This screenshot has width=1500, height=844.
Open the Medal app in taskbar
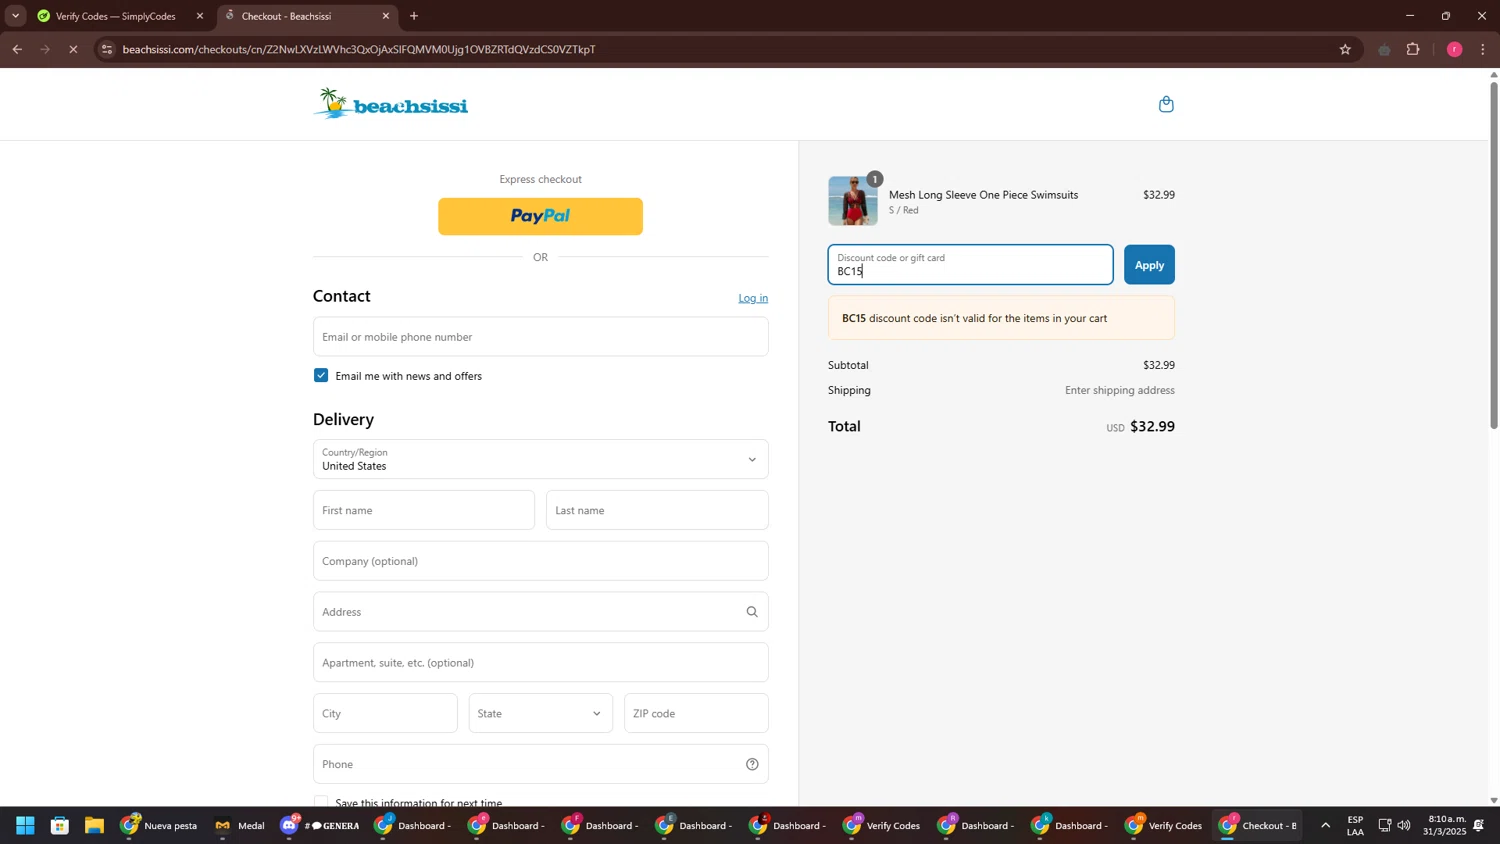point(240,826)
